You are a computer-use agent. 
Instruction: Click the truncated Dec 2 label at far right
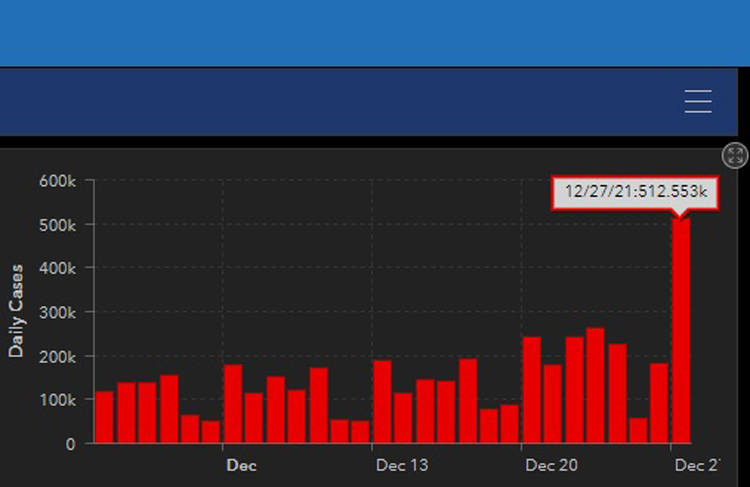pos(697,465)
